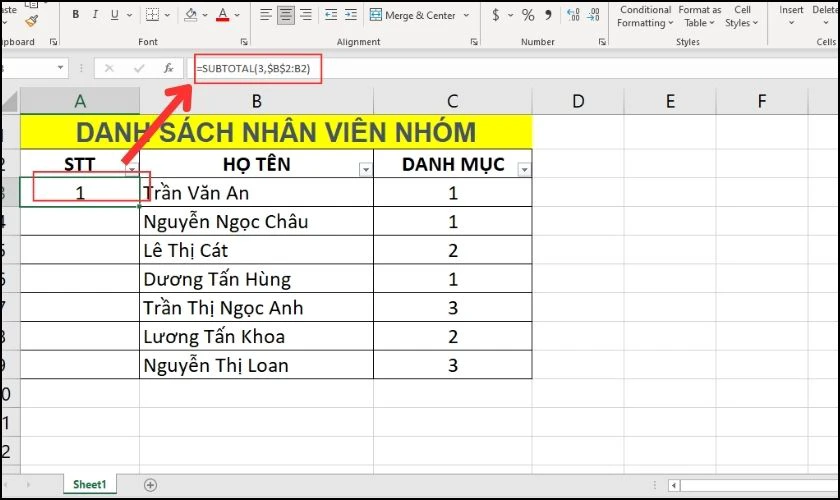Click the Format Painter brush
The height and width of the screenshot is (500, 840).
click(32, 20)
